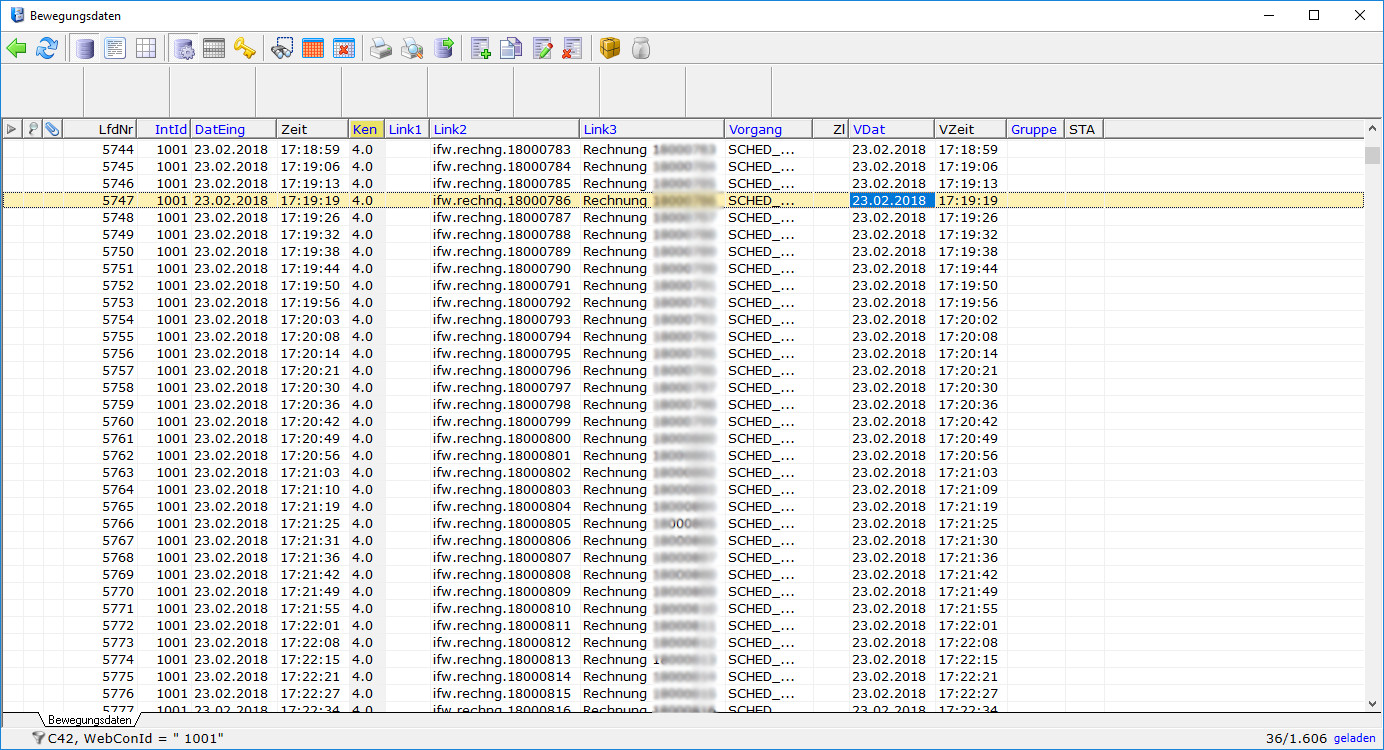Open search with binoculars icon

tap(282, 48)
